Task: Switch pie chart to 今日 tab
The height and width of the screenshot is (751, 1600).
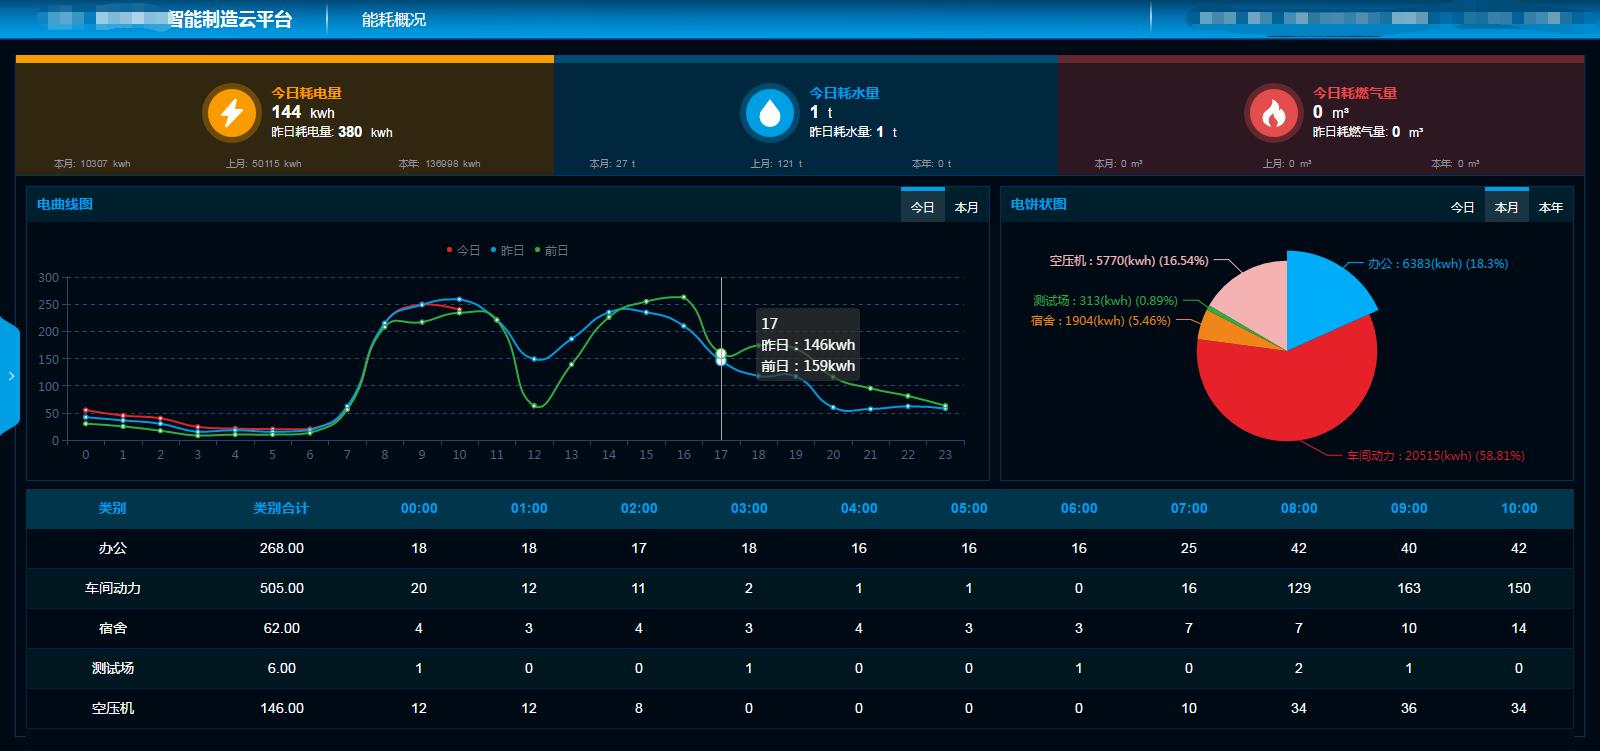Action: (1462, 207)
